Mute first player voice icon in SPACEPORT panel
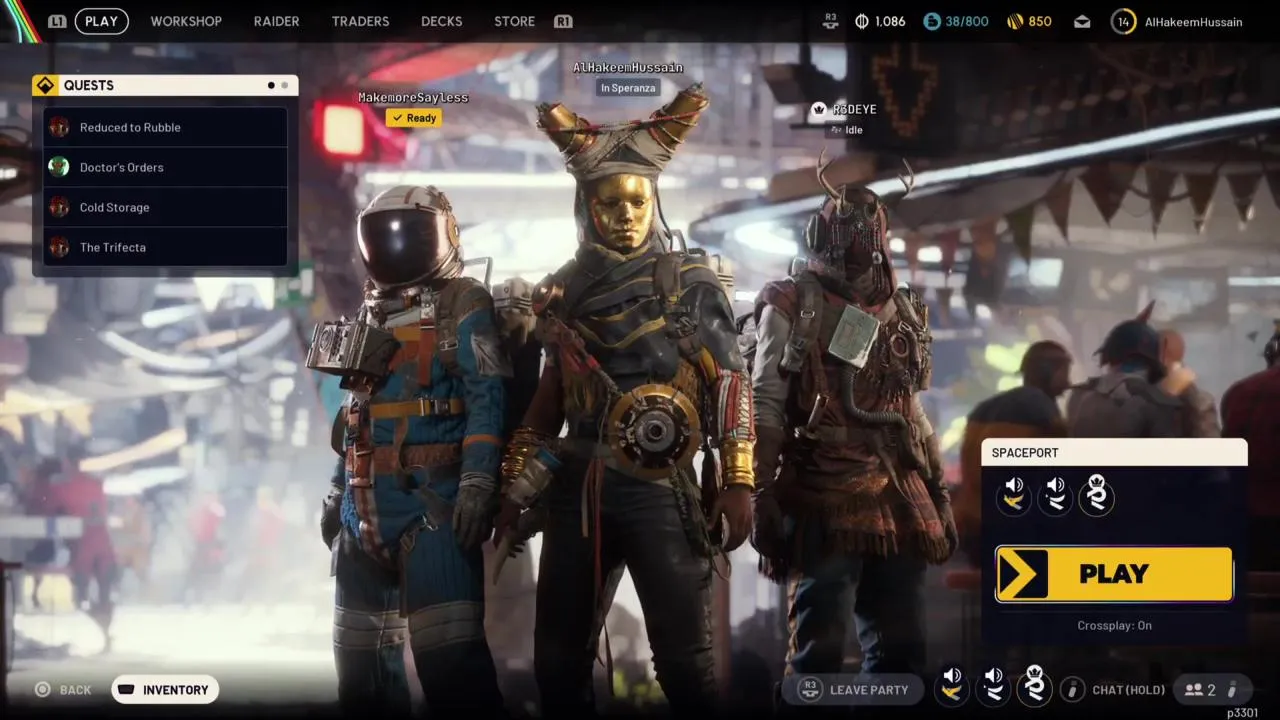The image size is (1280, 720). click(1014, 494)
